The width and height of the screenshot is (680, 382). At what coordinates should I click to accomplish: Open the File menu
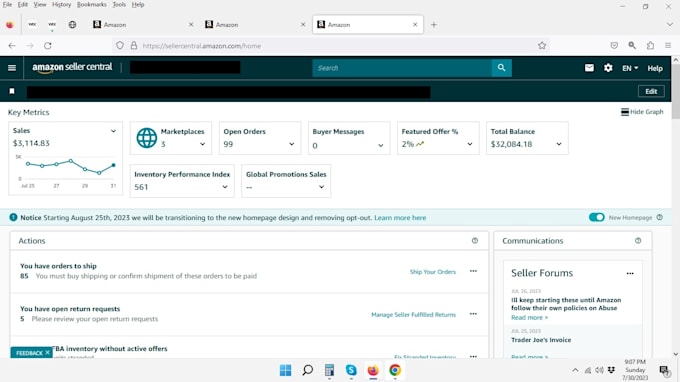pos(7,4)
